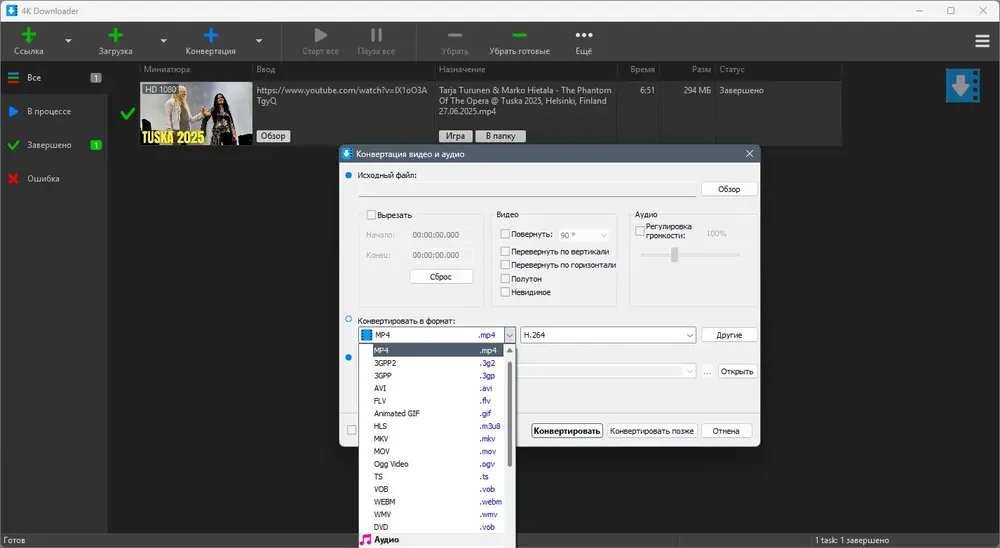The width and height of the screenshot is (1000, 548).
Task: Expand the Конвертация dropdown arrow
Action: click(x=259, y=41)
